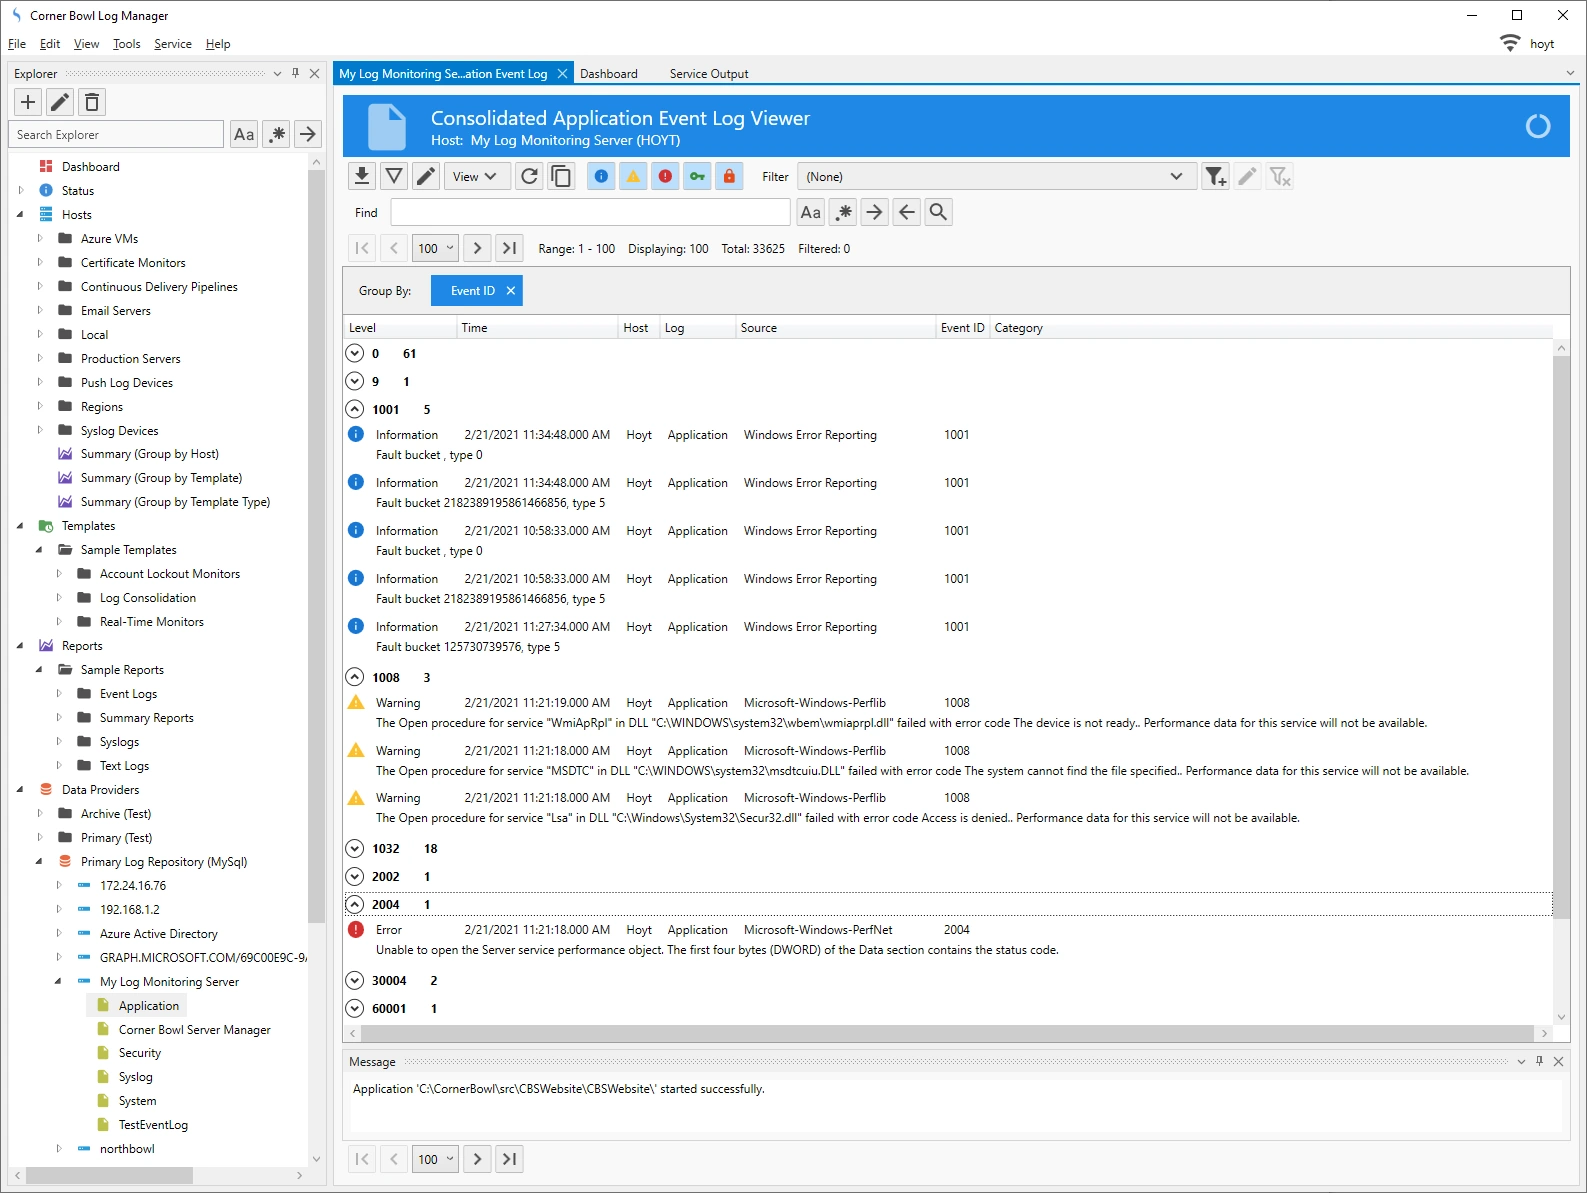This screenshot has height=1193, width=1587.
Task: Open the bottom page size 100 dropdown
Action: coord(435,1159)
